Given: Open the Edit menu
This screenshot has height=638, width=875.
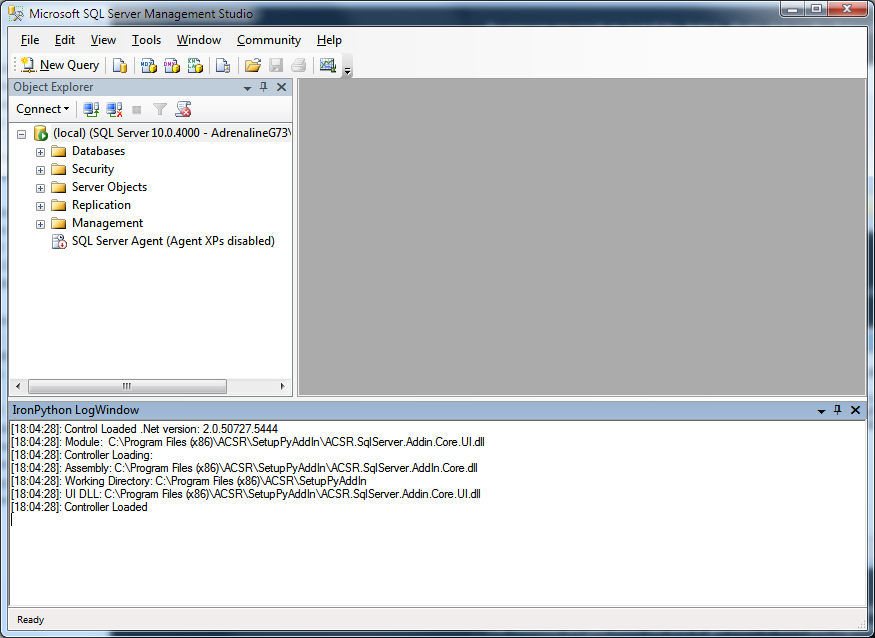Looking at the screenshot, I should [65, 40].
